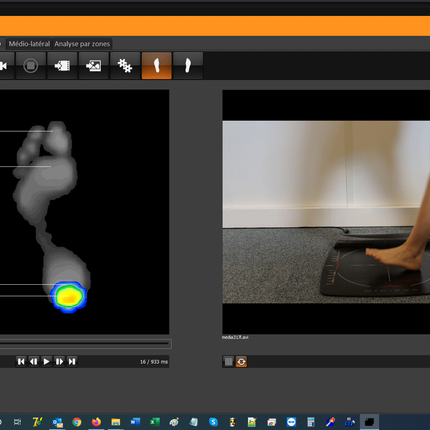Click the import image picture icon
Viewport: 430px width, 430px height.
pyautogui.click(x=94, y=66)
